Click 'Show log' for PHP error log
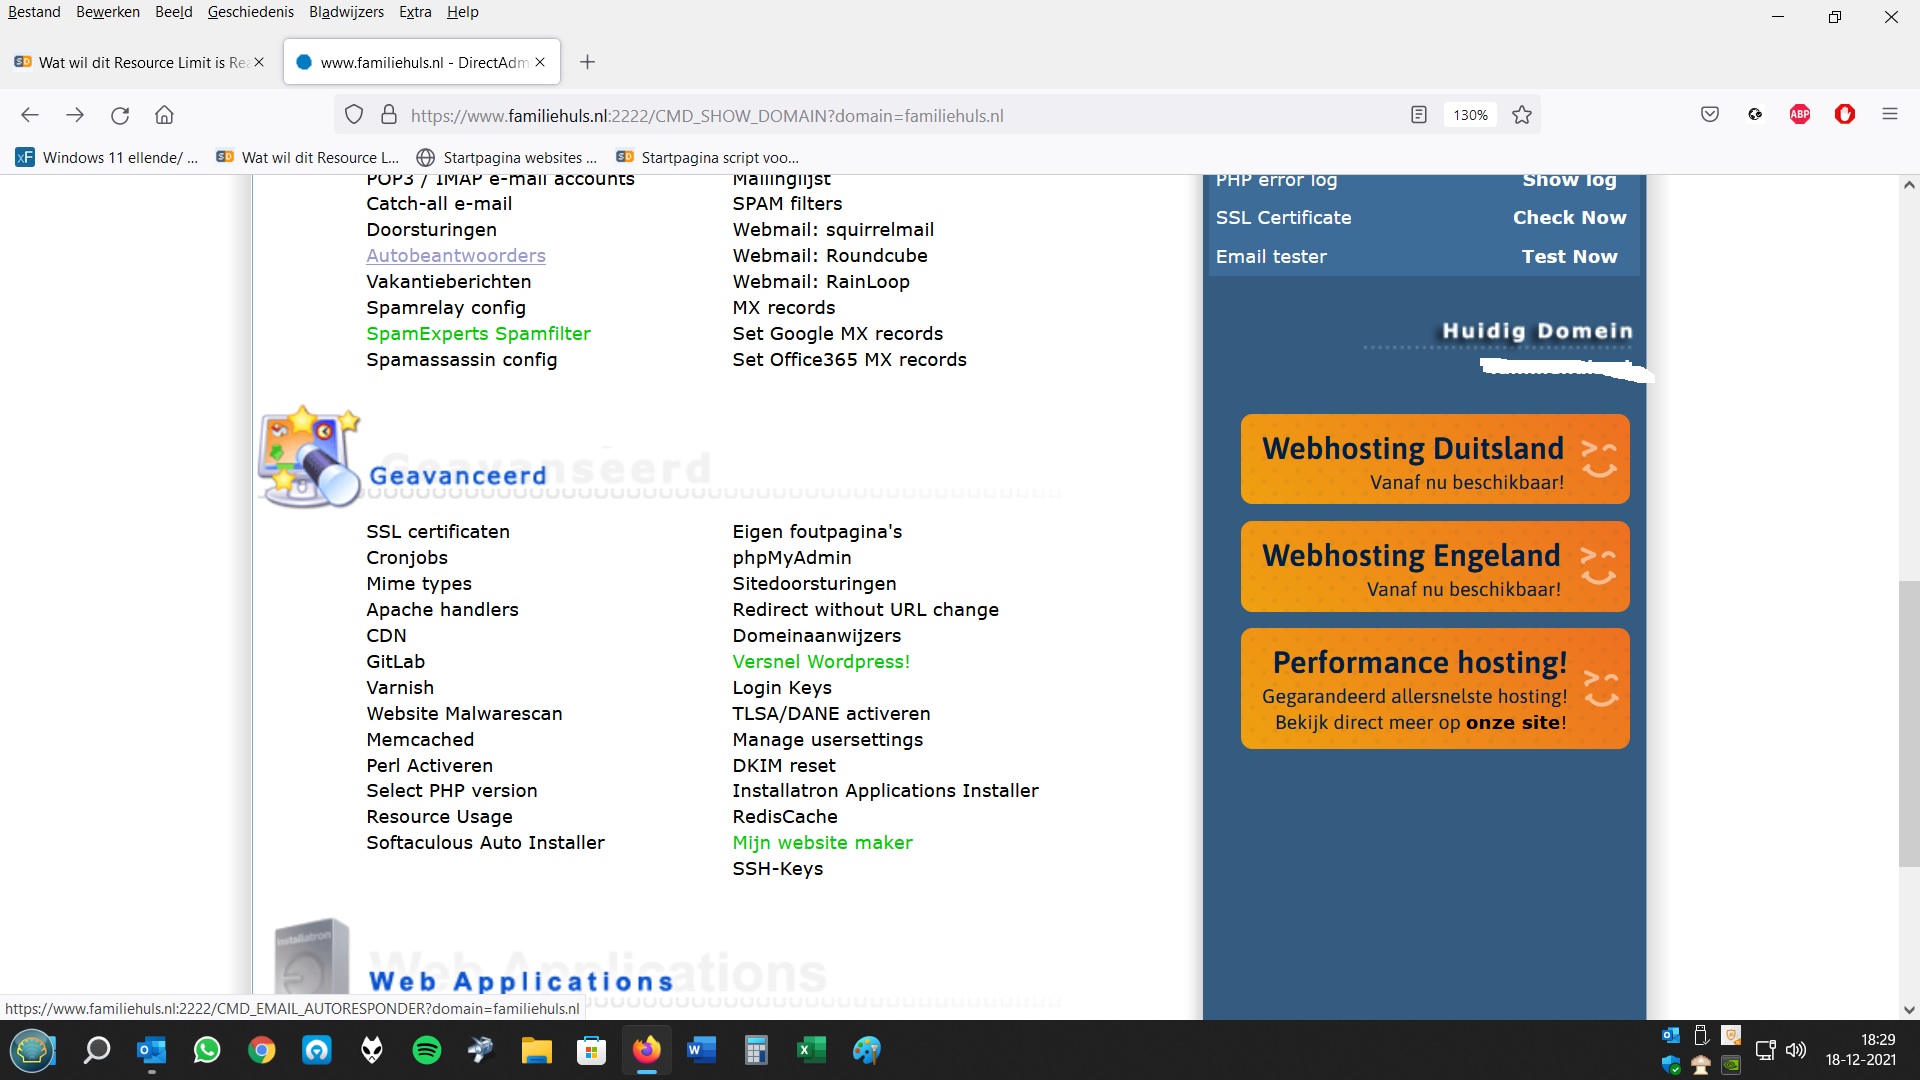 point(1569,180)
